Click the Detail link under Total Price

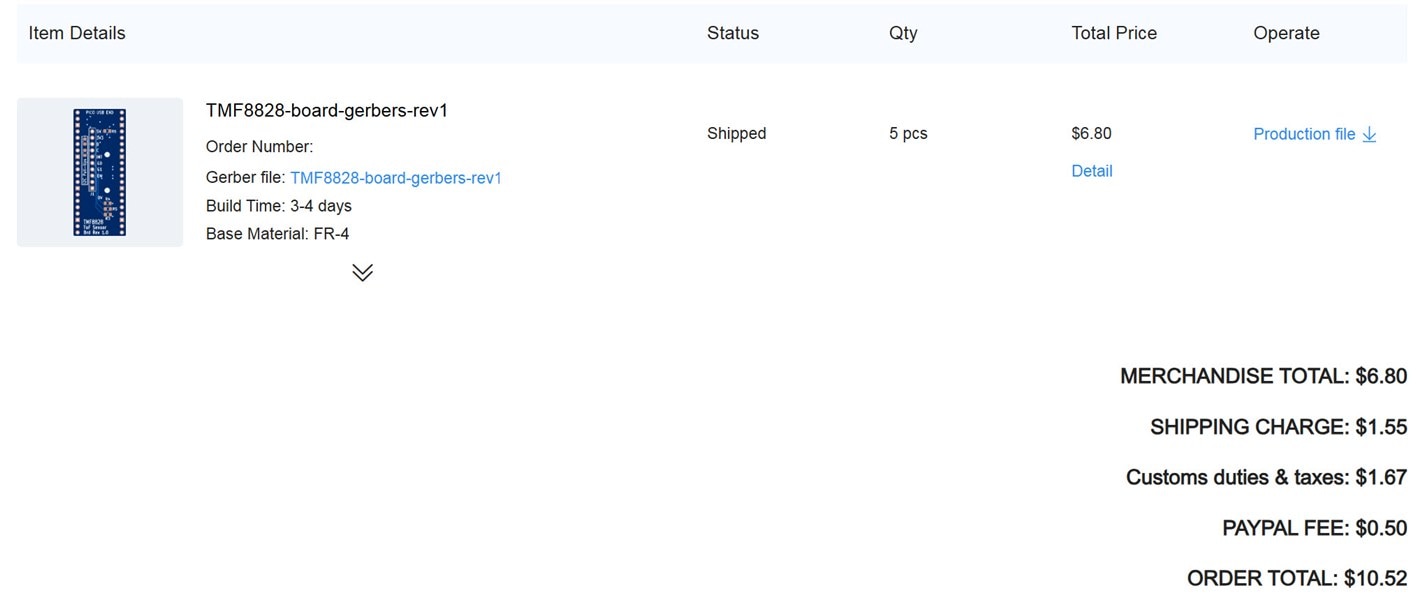pos(1092,171)
